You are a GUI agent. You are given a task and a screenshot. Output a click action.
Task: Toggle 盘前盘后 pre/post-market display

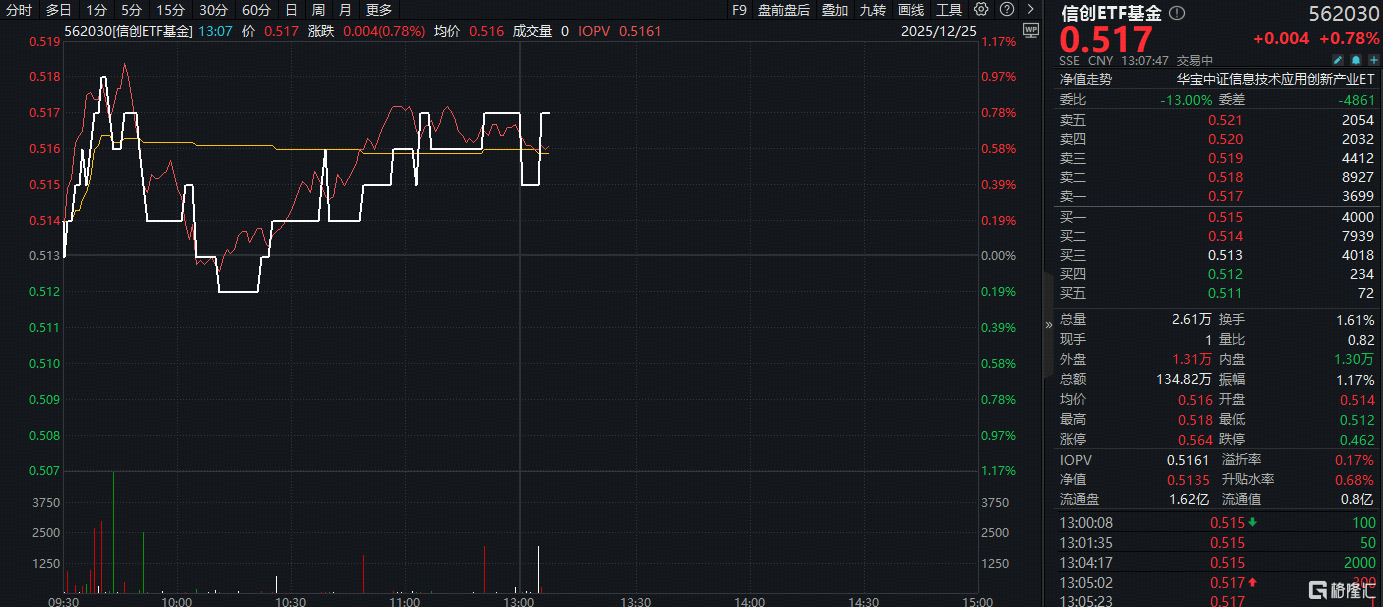coord(784,10)
